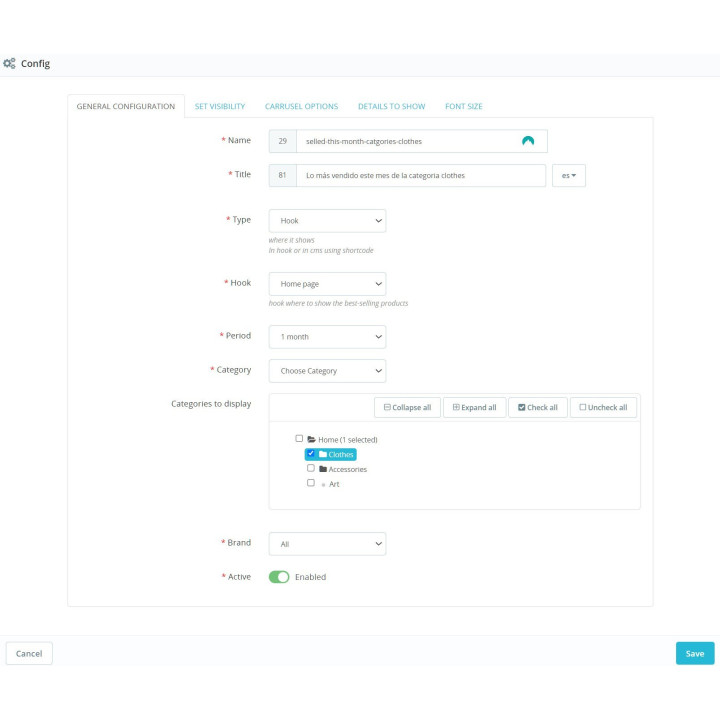Click the Config gears icon
The image size is (720, 720).
point(9,63)
